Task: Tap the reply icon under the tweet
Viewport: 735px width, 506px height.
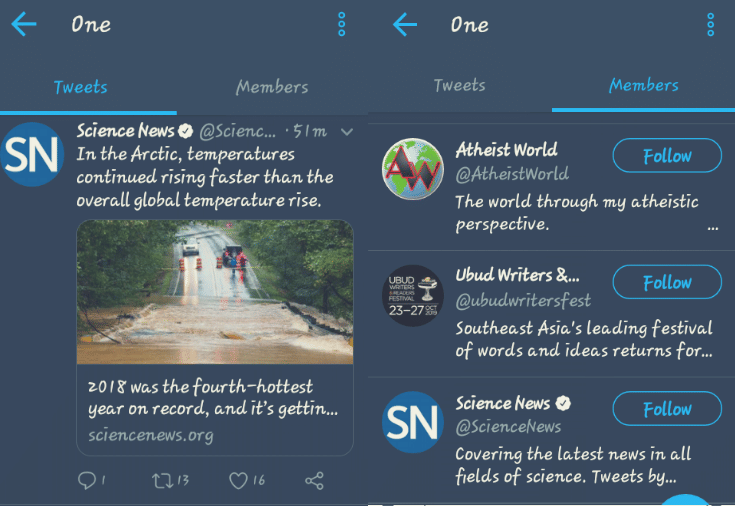Action: coord(87,481)
